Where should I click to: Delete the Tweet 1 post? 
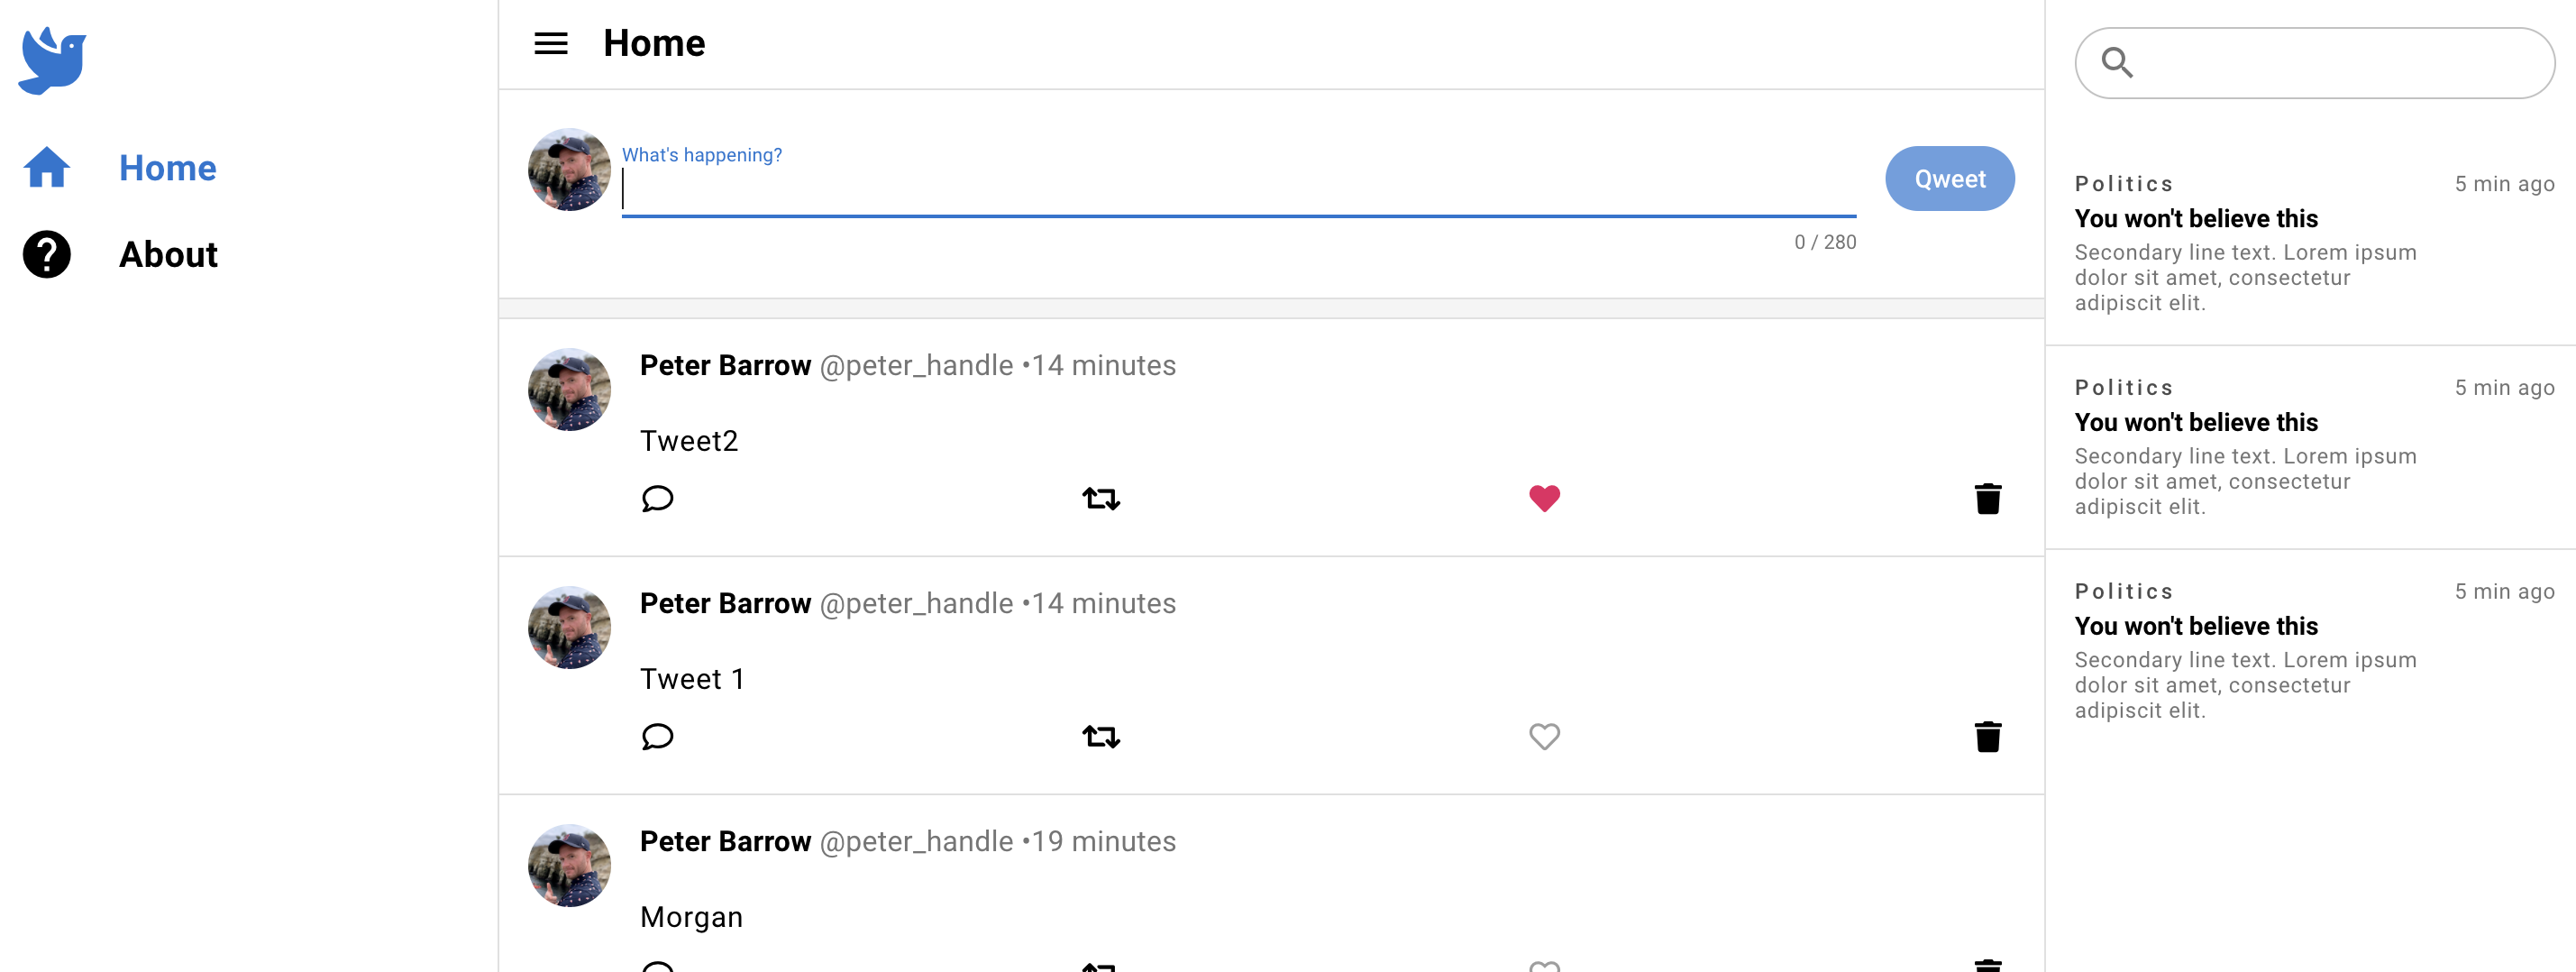pyautogui.click(x=1987, y=736)
